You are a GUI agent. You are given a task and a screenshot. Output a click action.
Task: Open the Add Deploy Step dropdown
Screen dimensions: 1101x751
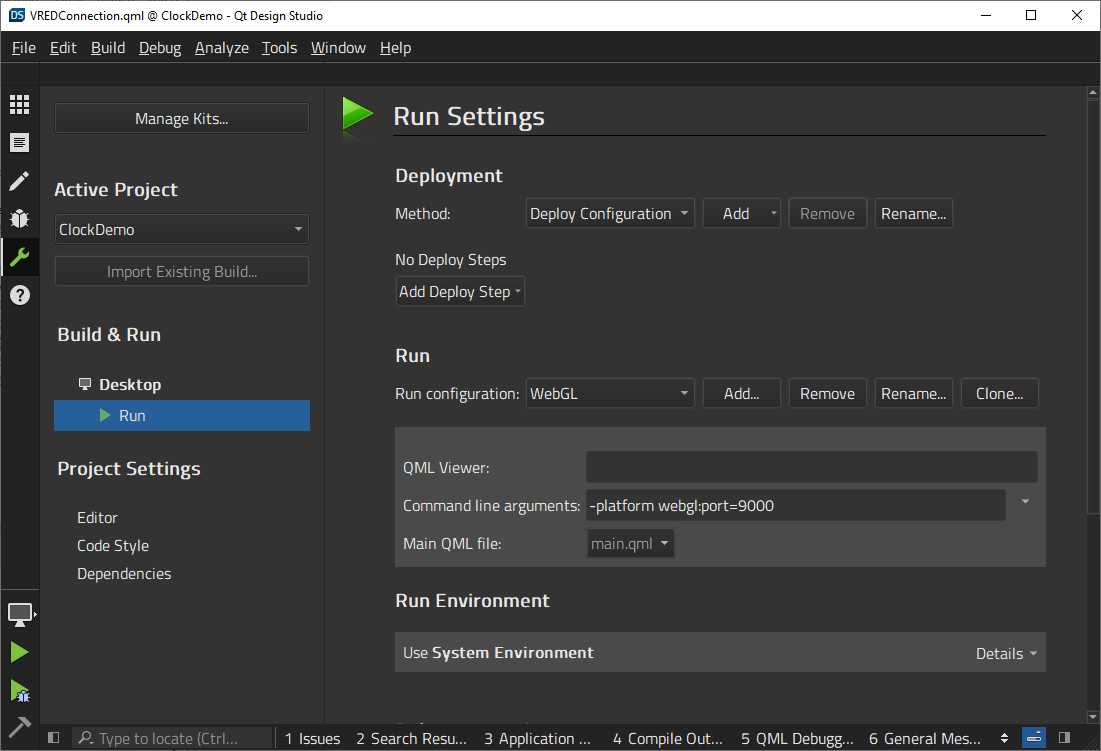coord(460,291)
